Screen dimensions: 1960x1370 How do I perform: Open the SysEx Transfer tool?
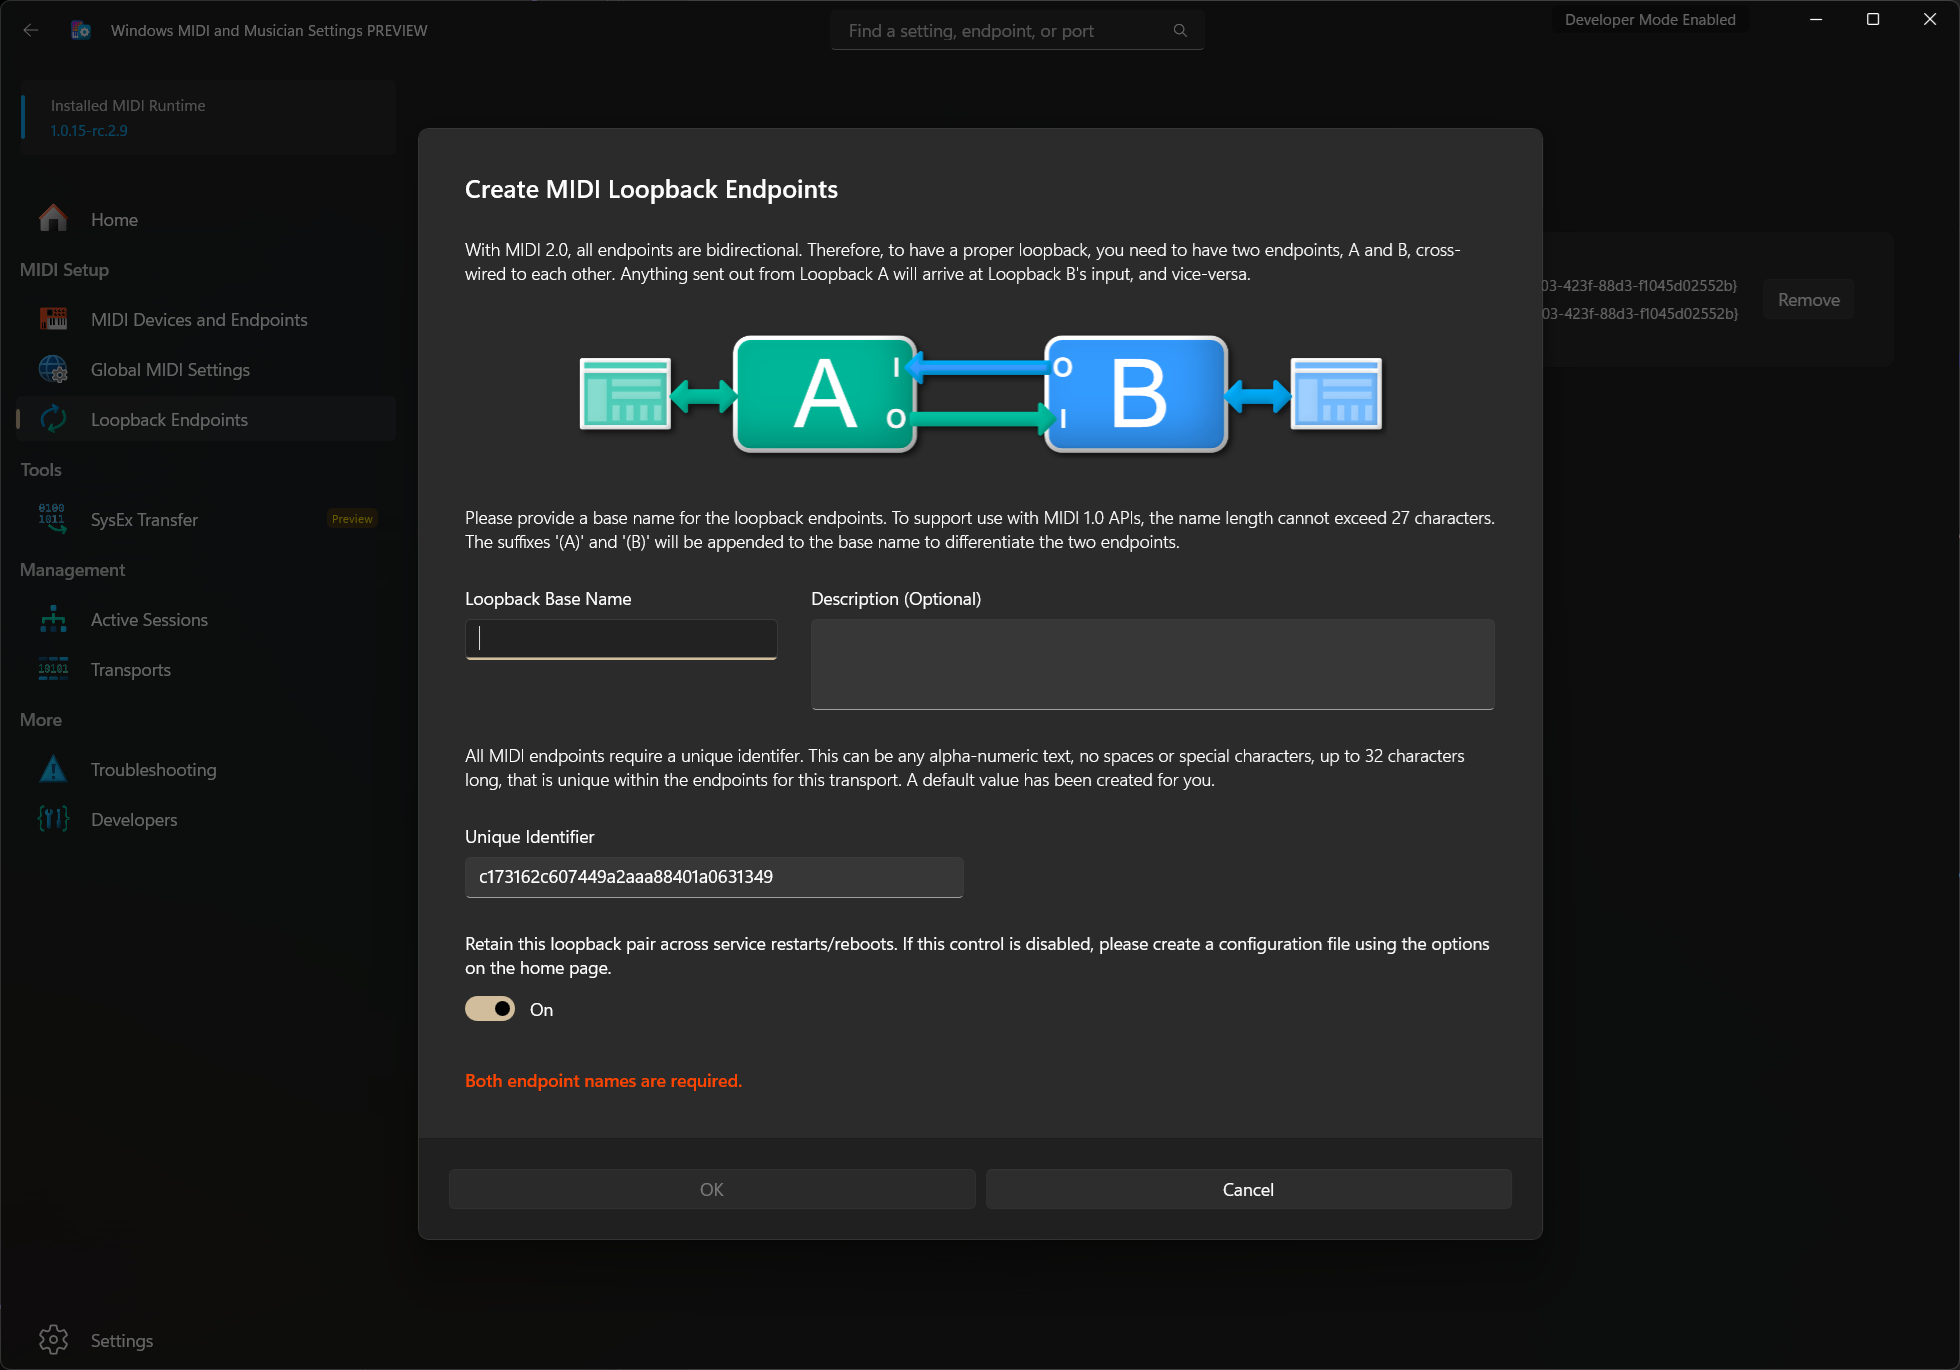143,519
